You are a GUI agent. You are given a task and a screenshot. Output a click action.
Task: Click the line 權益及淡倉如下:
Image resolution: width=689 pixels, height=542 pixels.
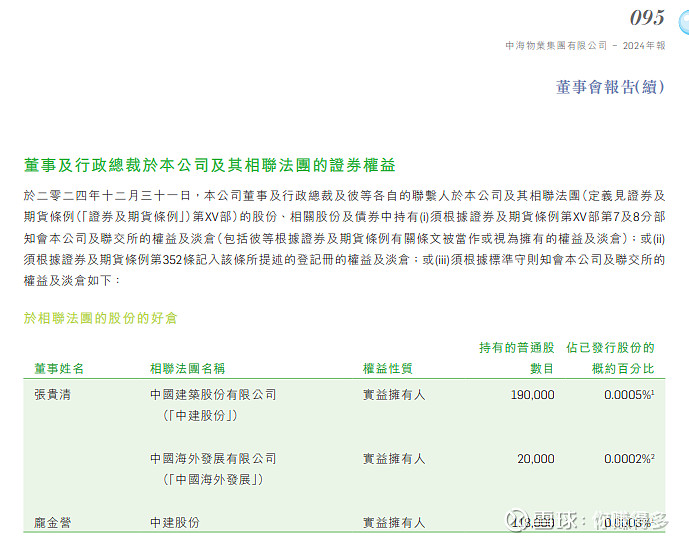click(x=72, y=280)
